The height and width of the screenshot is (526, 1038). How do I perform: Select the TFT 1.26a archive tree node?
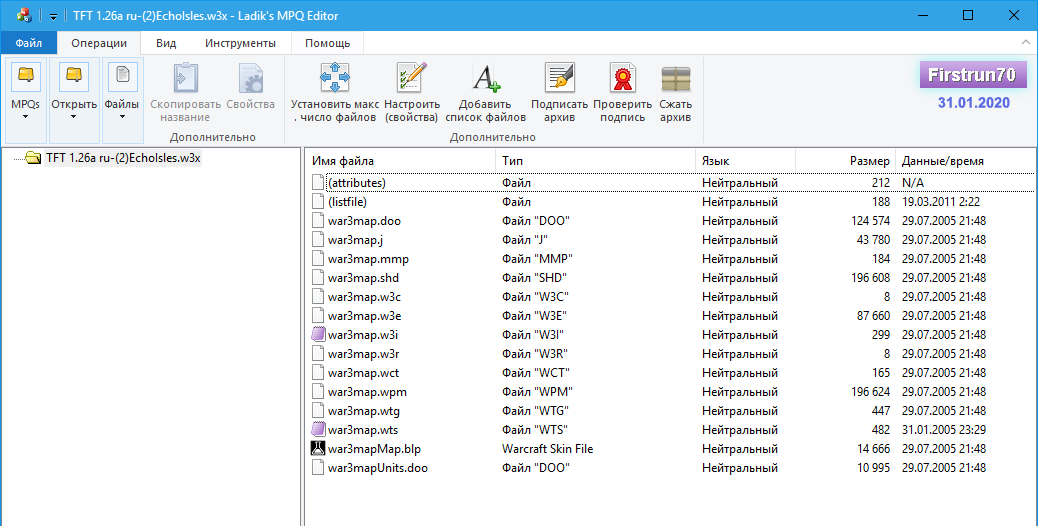[x=123, y=157]
